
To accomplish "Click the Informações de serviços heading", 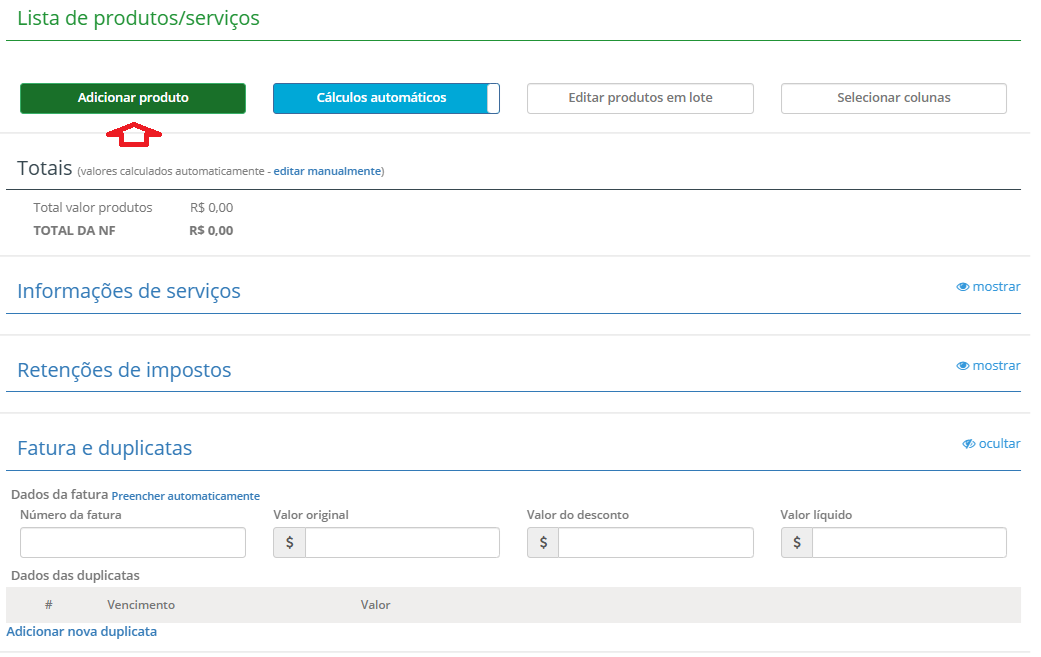I will [129, 291].
